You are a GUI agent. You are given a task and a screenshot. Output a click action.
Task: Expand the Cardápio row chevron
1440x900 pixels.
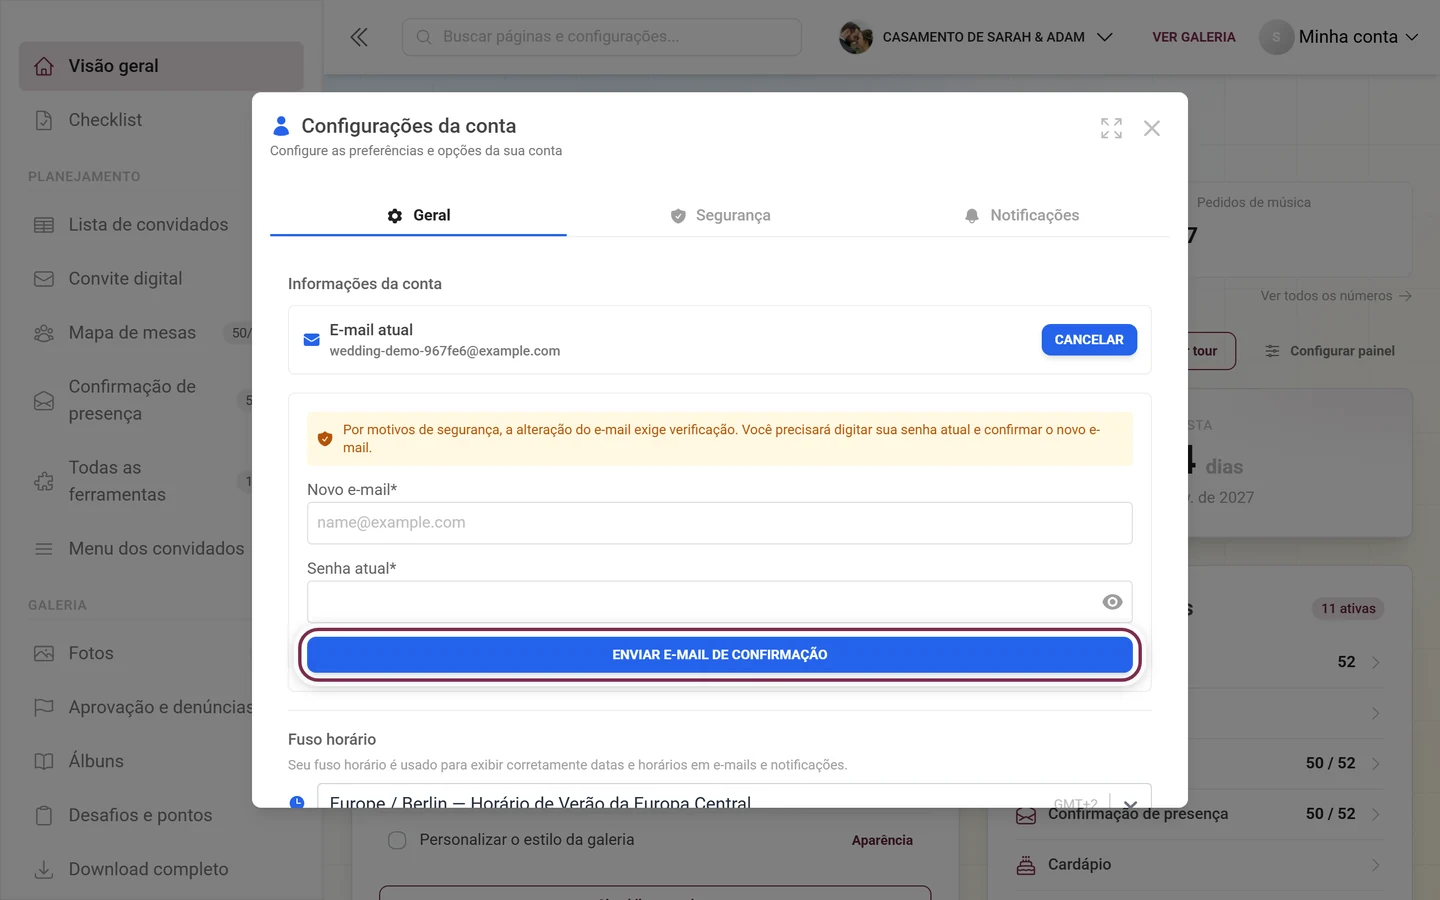click(1376, 865)
